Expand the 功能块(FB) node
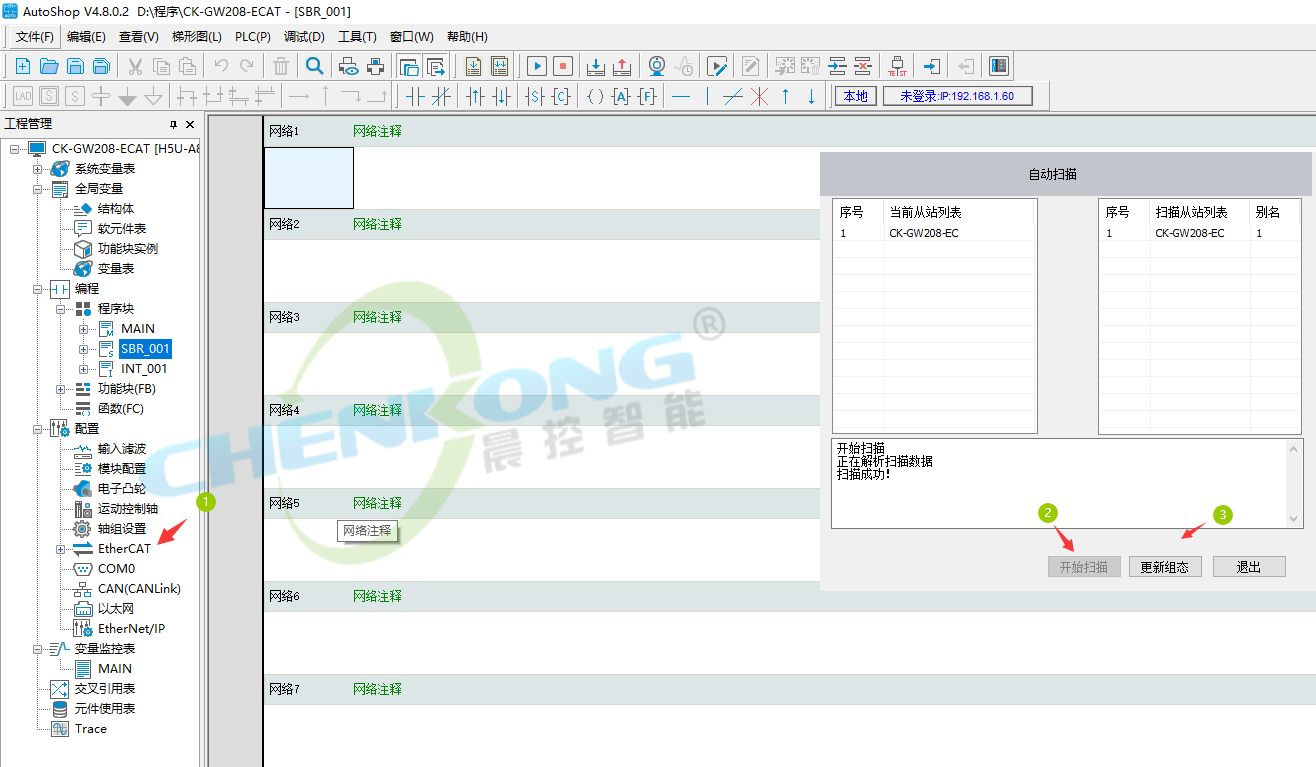Viewport: 1316px width, 767px height. point(61,389)
